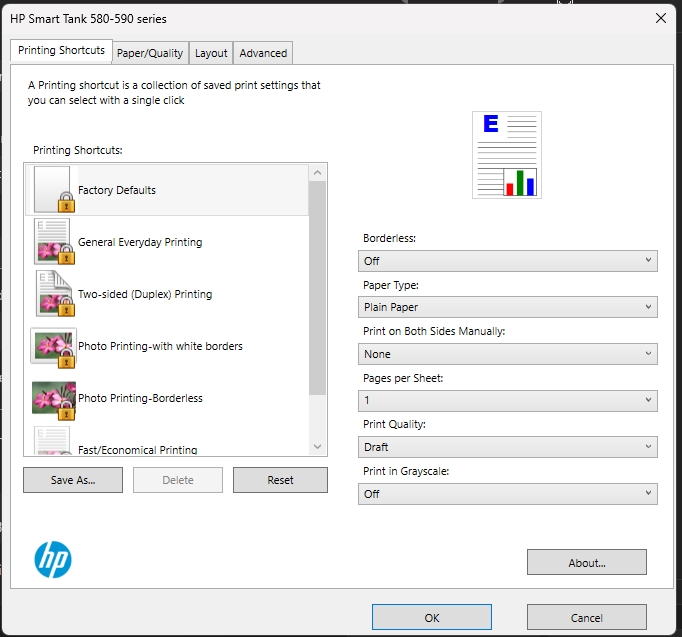
Task: Open the Pages per Sheet dropdown
Action: pos(508,400)
